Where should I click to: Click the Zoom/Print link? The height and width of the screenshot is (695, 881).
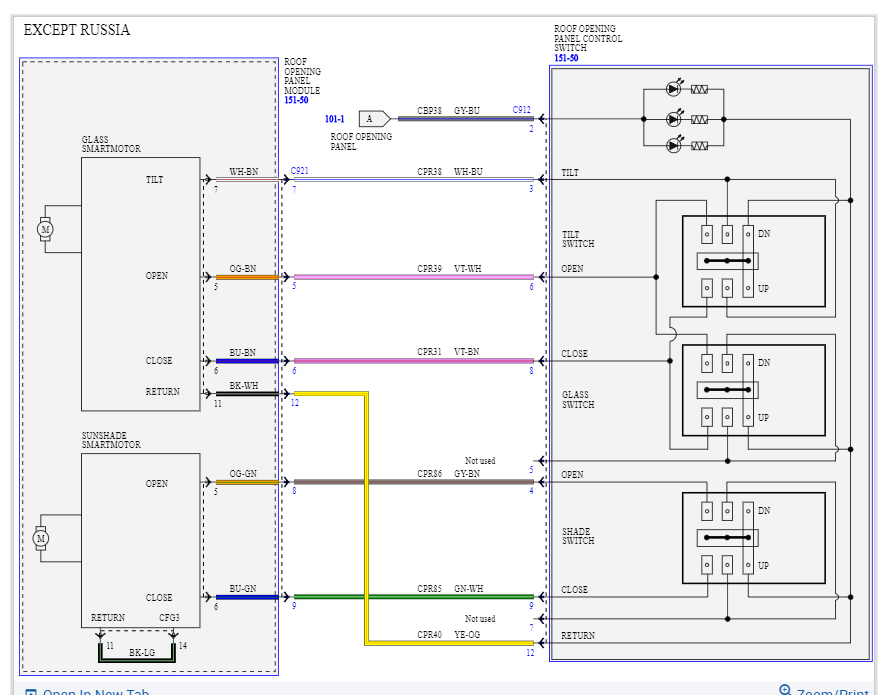[833, 692]
